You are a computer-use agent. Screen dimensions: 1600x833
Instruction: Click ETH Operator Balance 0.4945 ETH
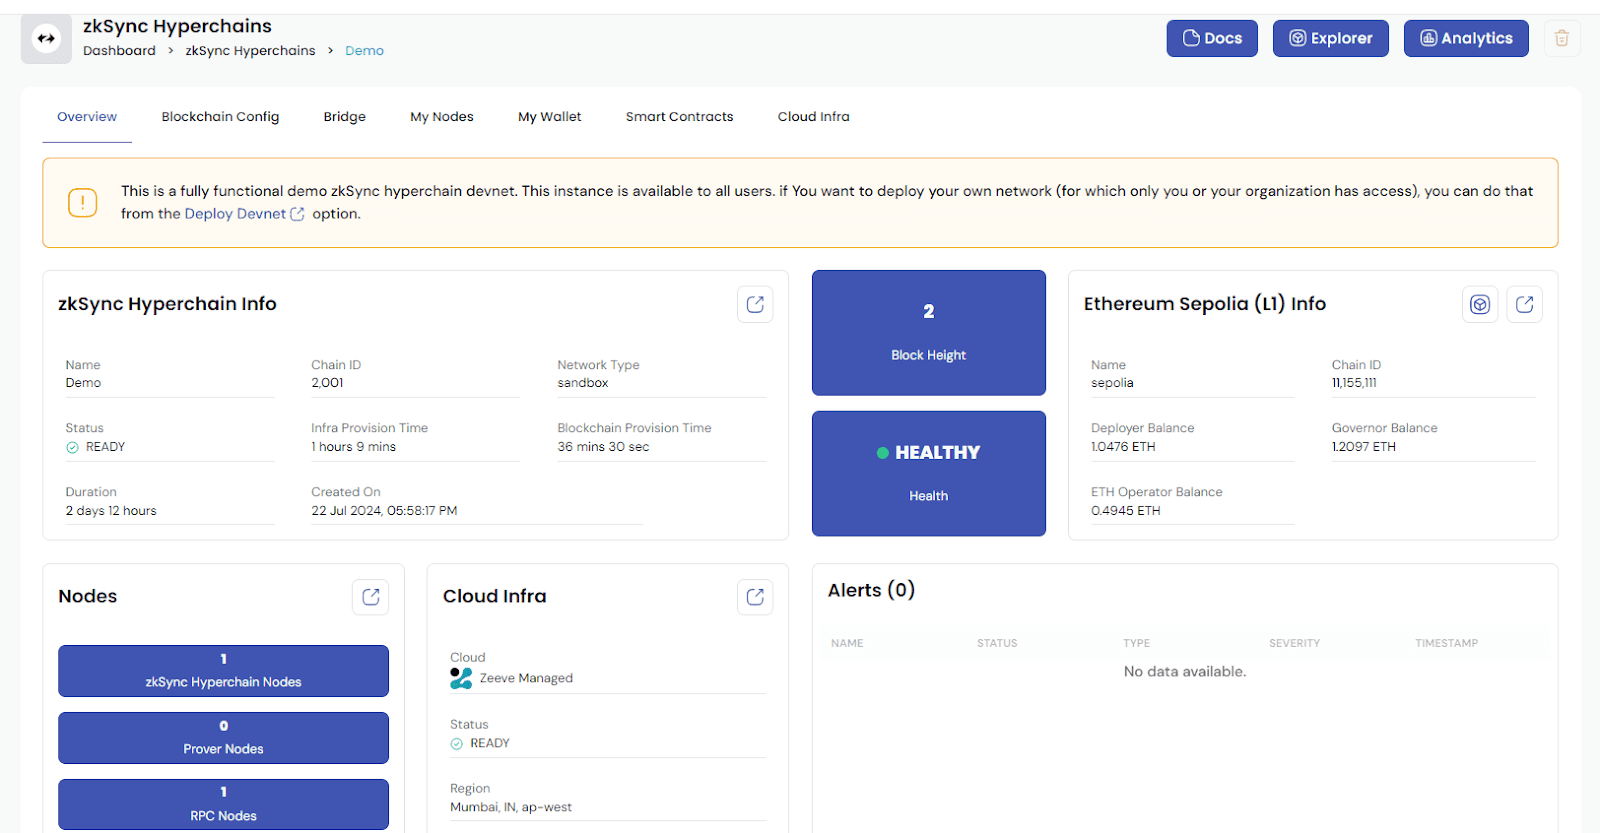coord(1126,511)
